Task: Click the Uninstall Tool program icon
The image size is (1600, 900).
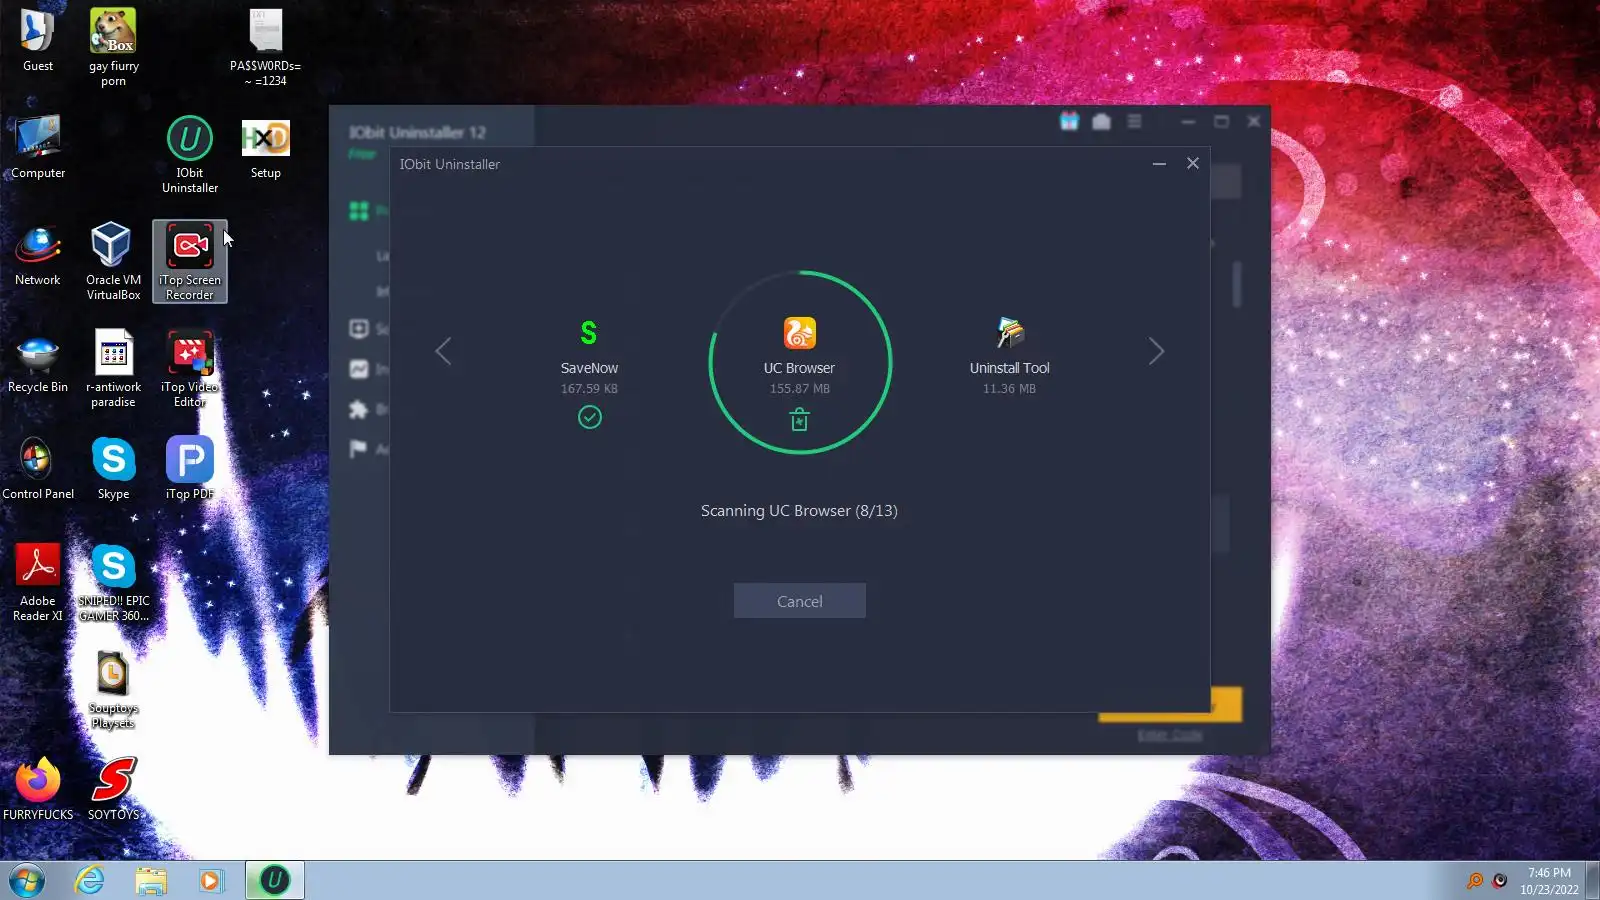Action: 1010,332
